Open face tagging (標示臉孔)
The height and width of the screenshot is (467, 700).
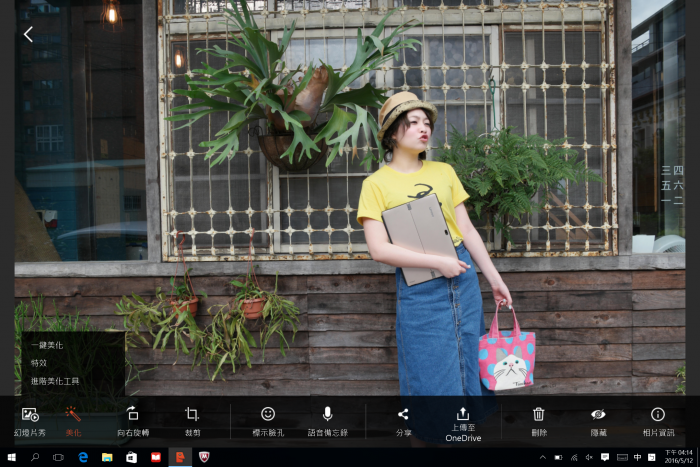267,420
